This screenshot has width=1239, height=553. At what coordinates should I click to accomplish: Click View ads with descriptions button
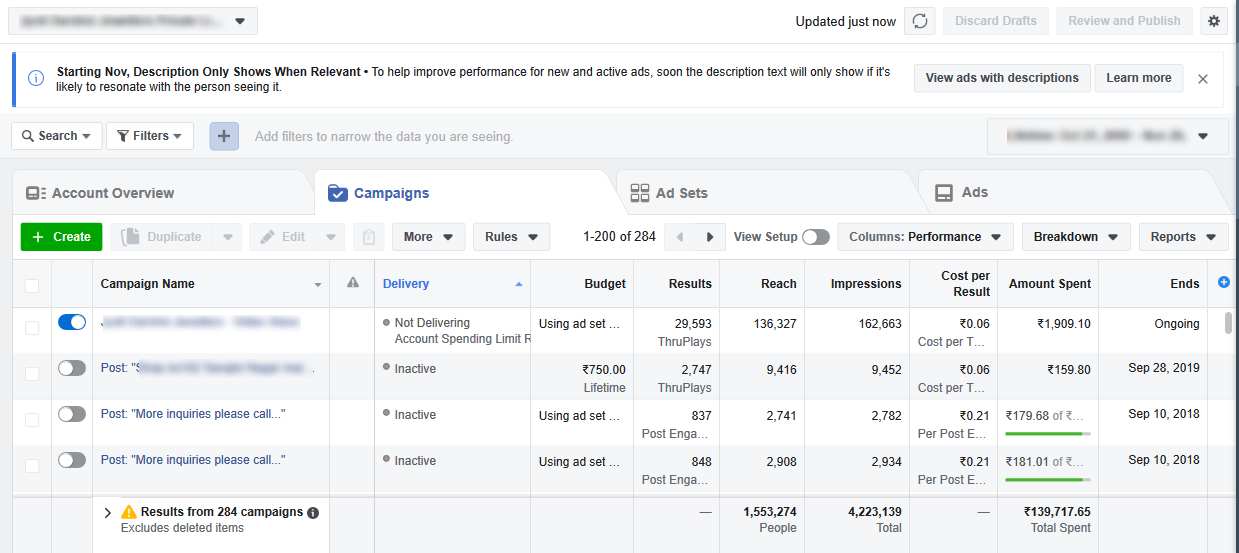tap(1001, 78)
